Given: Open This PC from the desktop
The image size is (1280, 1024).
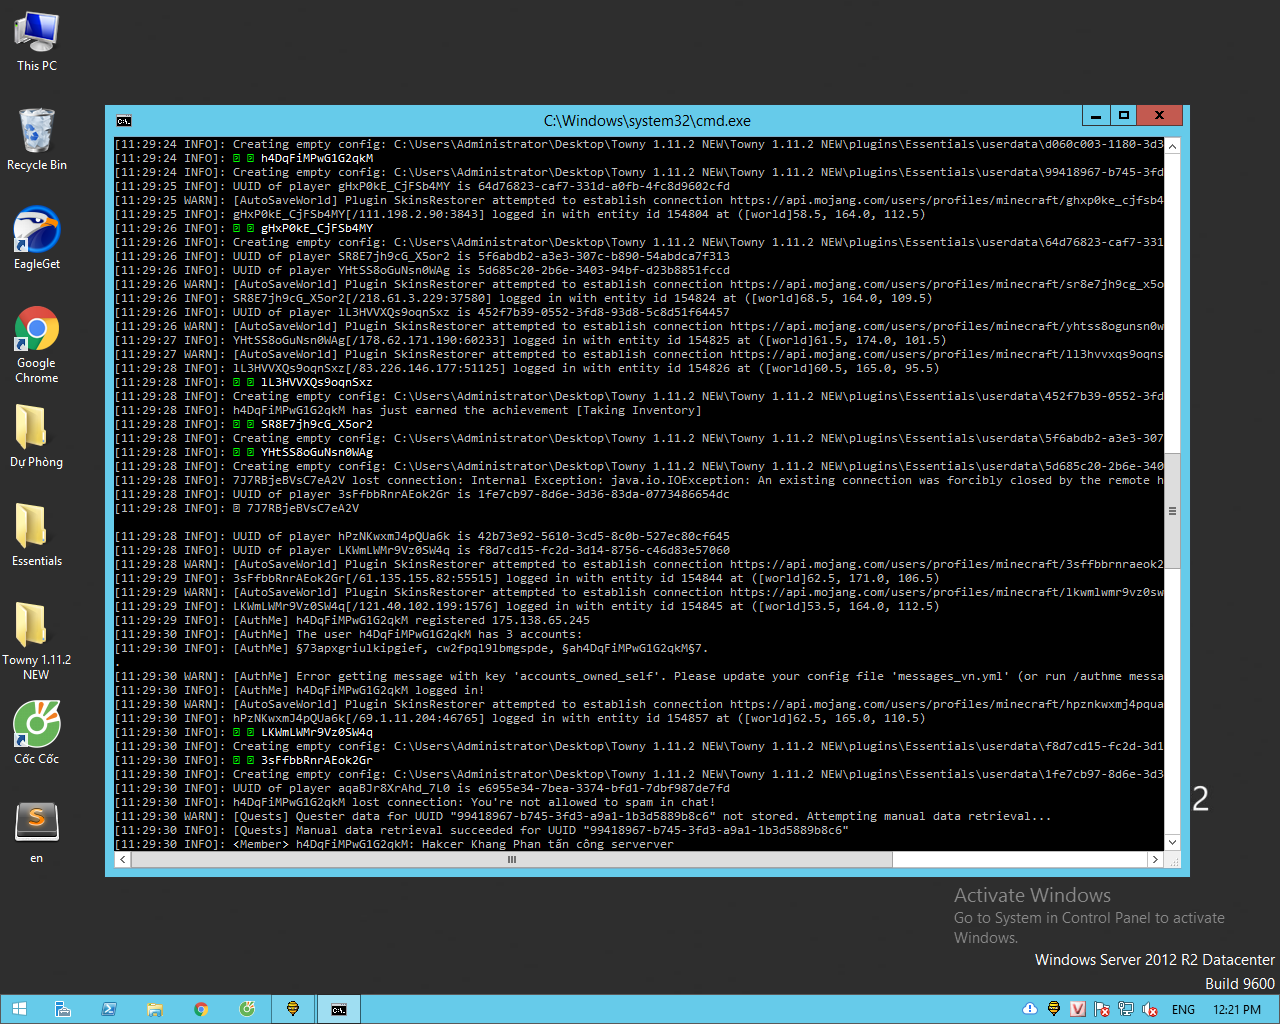Looking at the screenshot, I should click(36, 30).
